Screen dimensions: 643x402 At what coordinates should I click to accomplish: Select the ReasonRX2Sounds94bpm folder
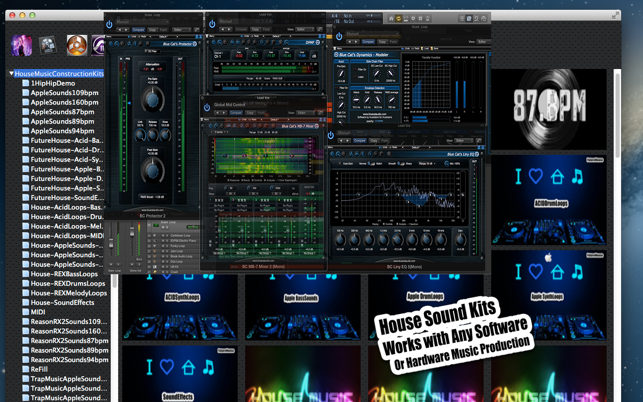pyautogui.click(x=69, y=360)
